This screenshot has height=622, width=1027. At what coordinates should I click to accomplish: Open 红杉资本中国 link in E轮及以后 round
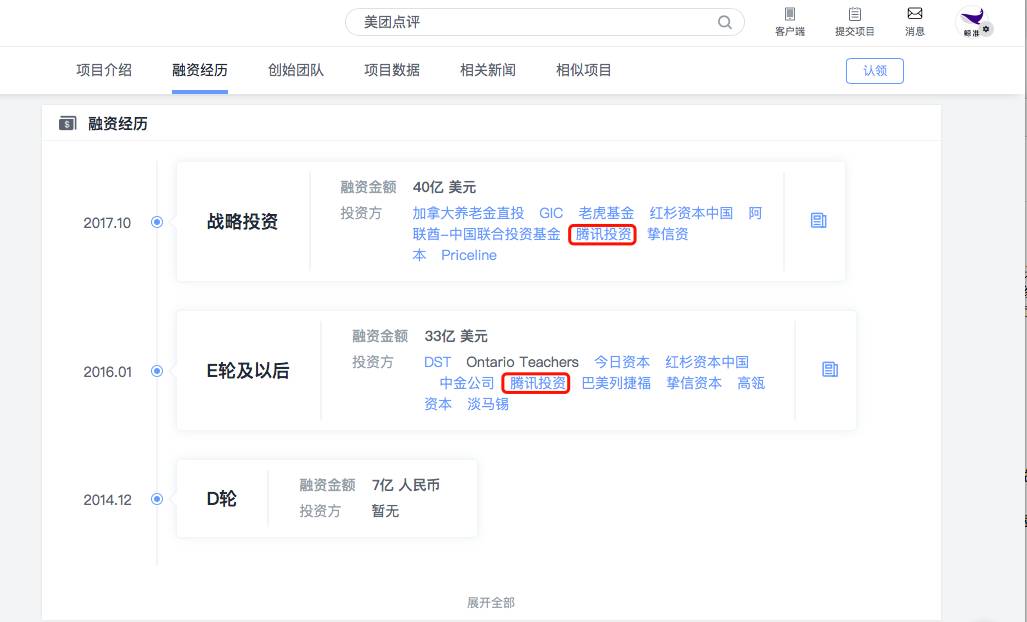(707, 362)
